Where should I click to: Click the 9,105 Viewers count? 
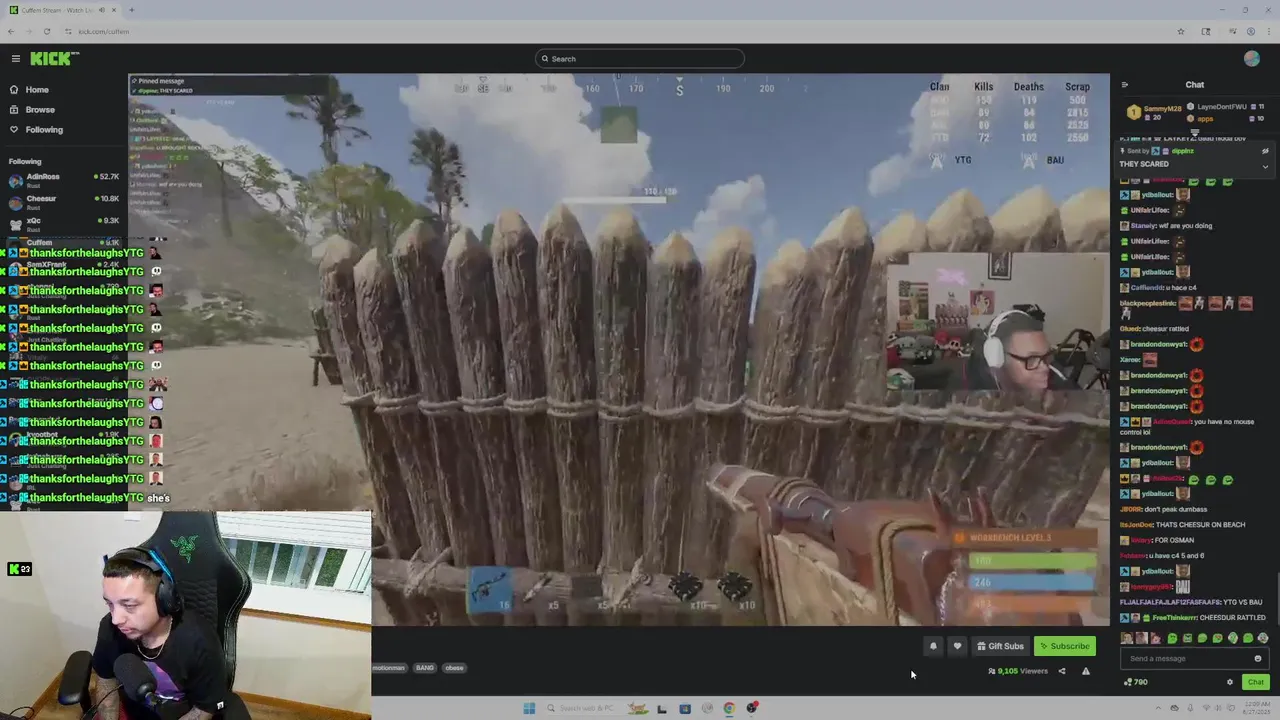tap(1017, 671)
